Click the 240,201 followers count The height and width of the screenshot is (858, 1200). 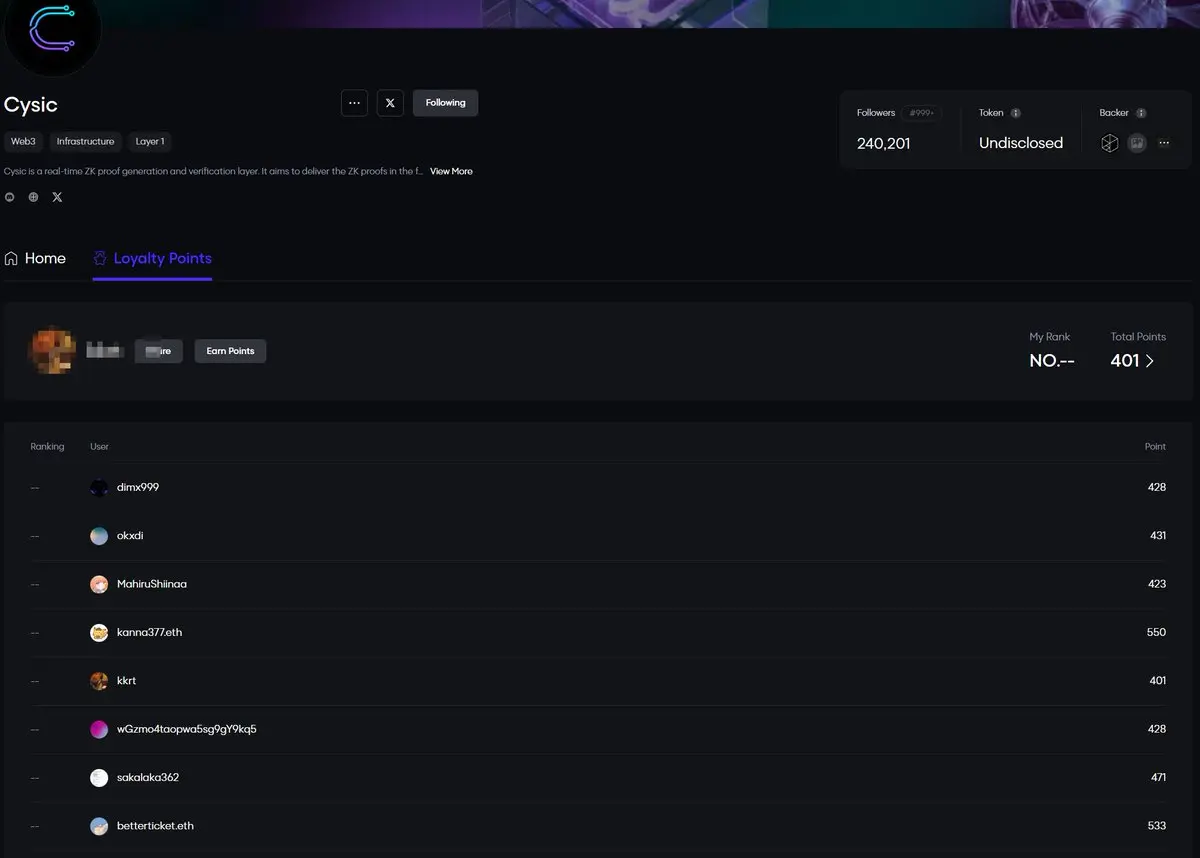(884, 143)
